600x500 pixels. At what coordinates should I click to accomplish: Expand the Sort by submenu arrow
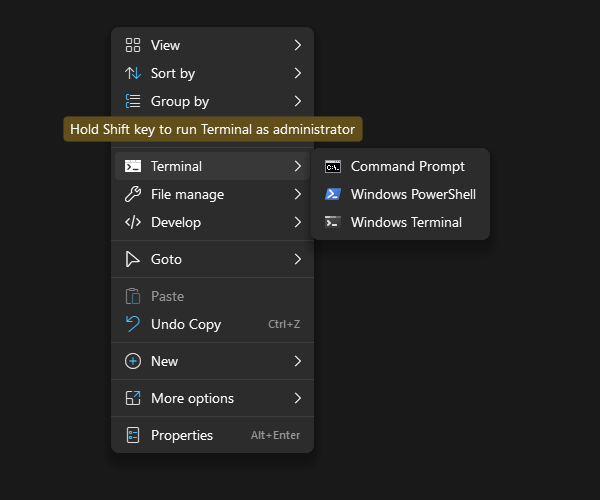tap(298, 73)
